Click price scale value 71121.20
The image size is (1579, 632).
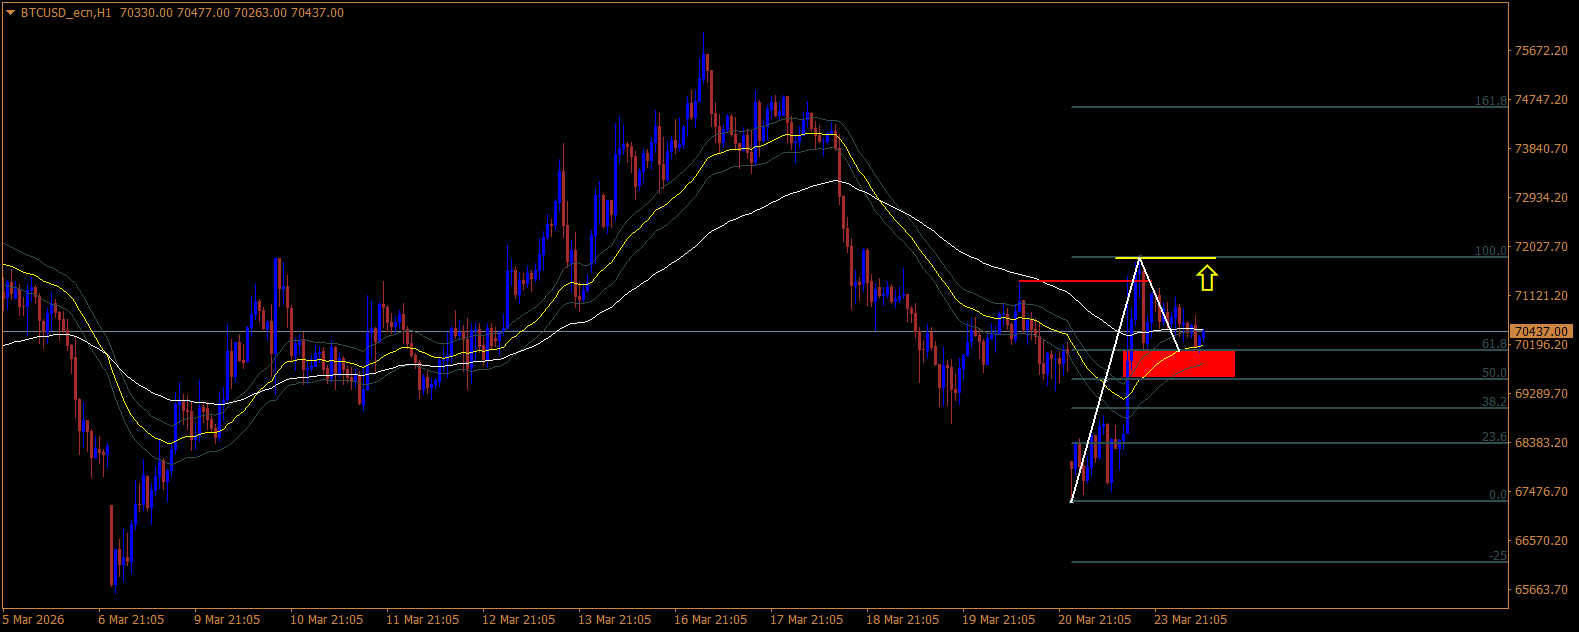1541,296
